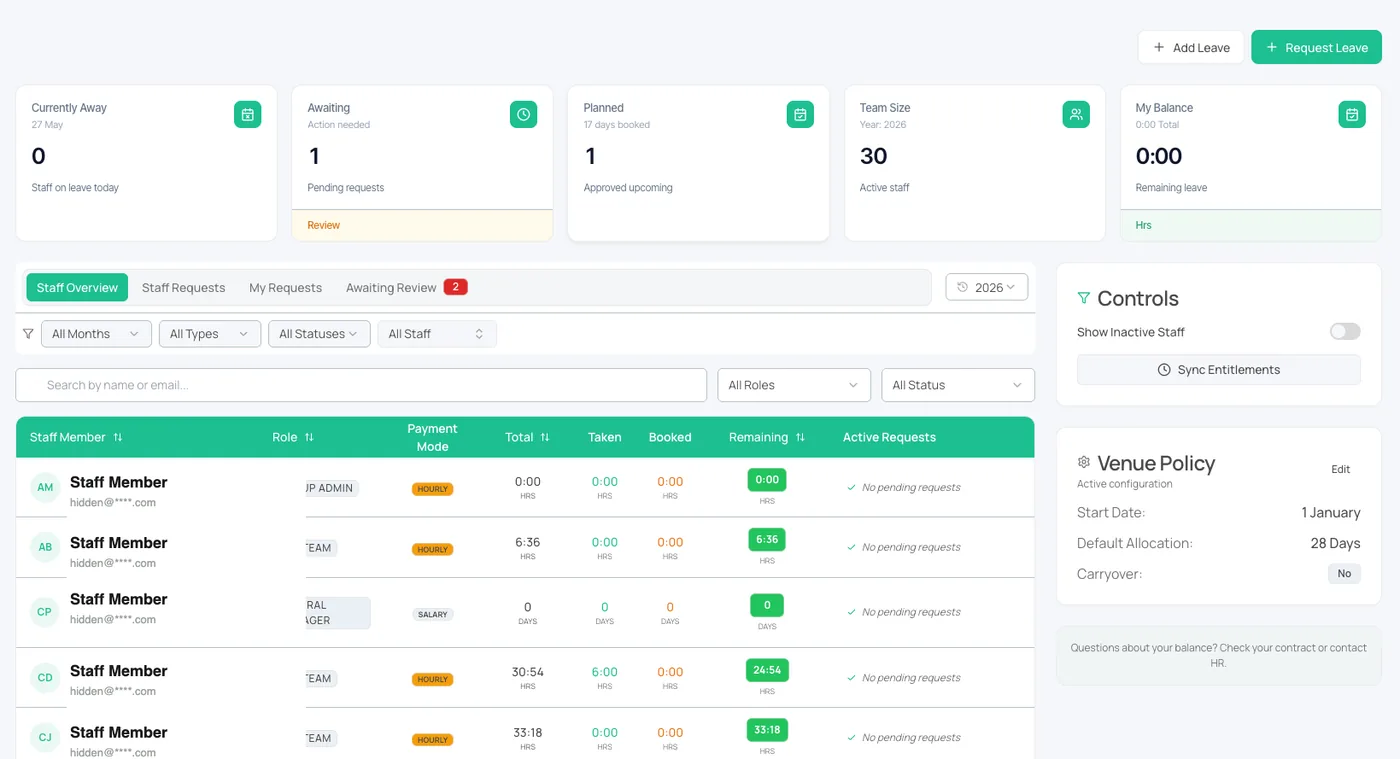Open the All Staff selector
This screenshot has width=1400, height=759.
pos(437,334)
